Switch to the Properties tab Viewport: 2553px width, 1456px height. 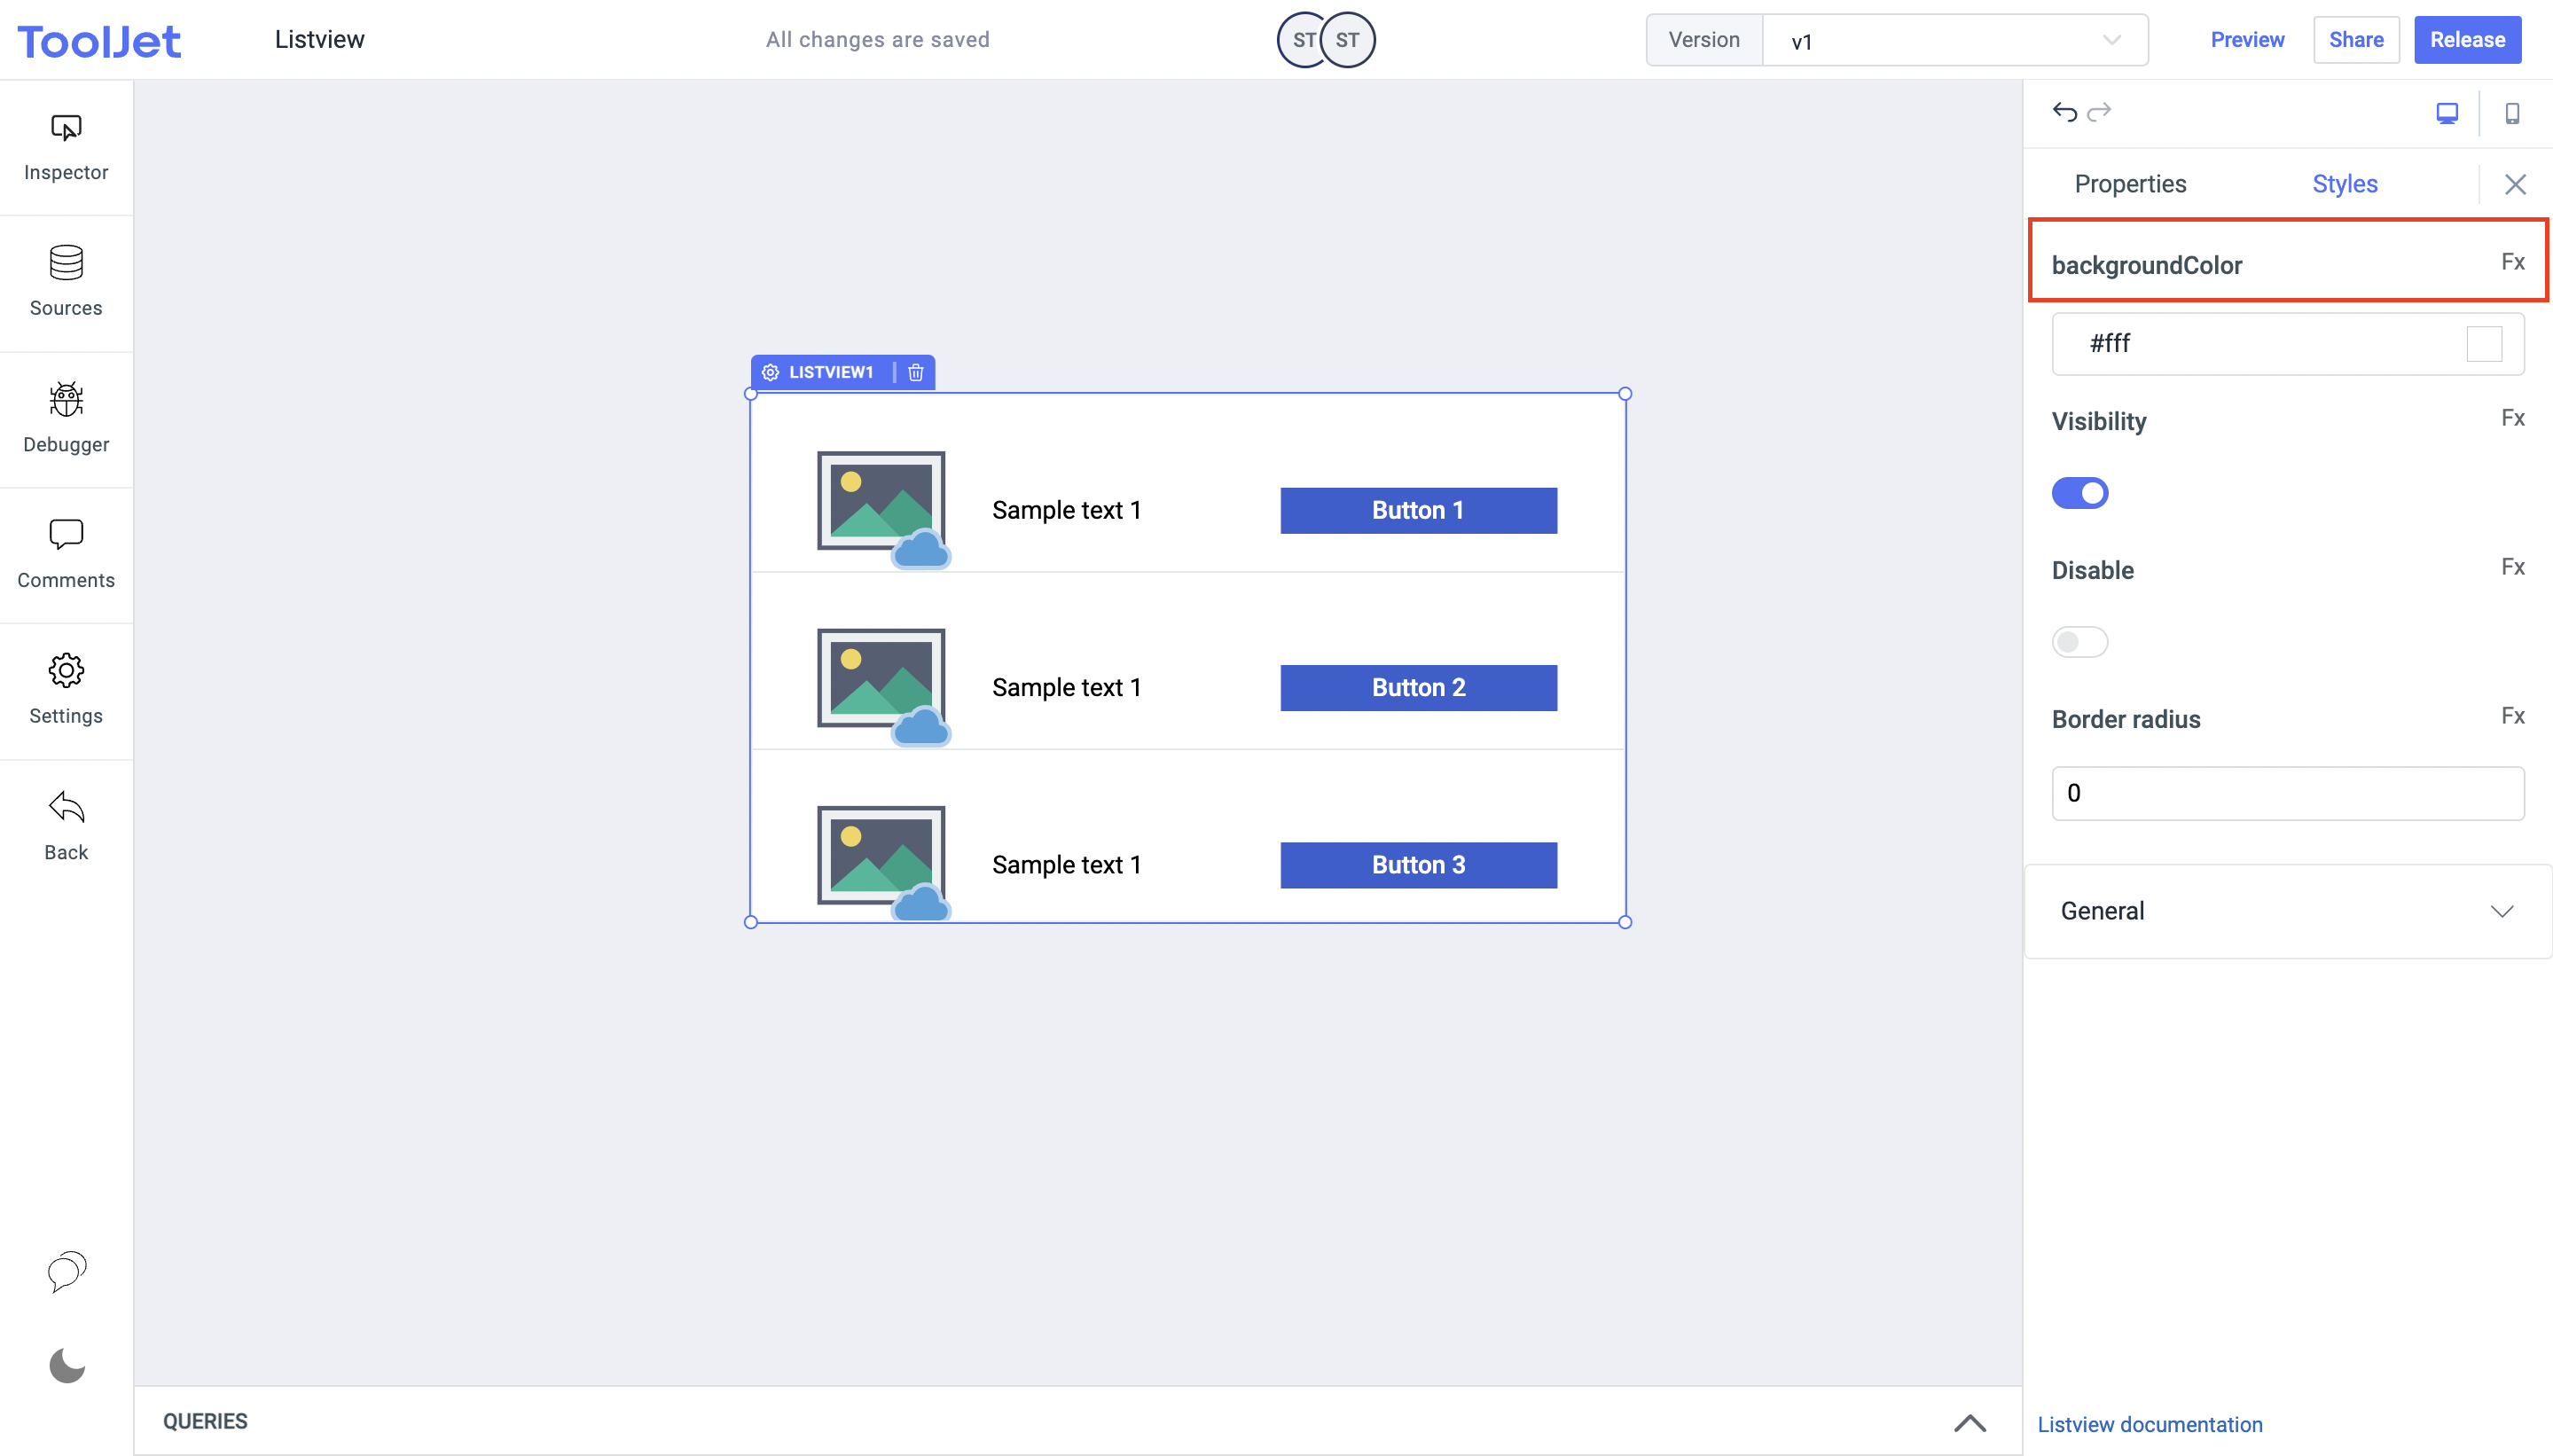pos(2129,184)
